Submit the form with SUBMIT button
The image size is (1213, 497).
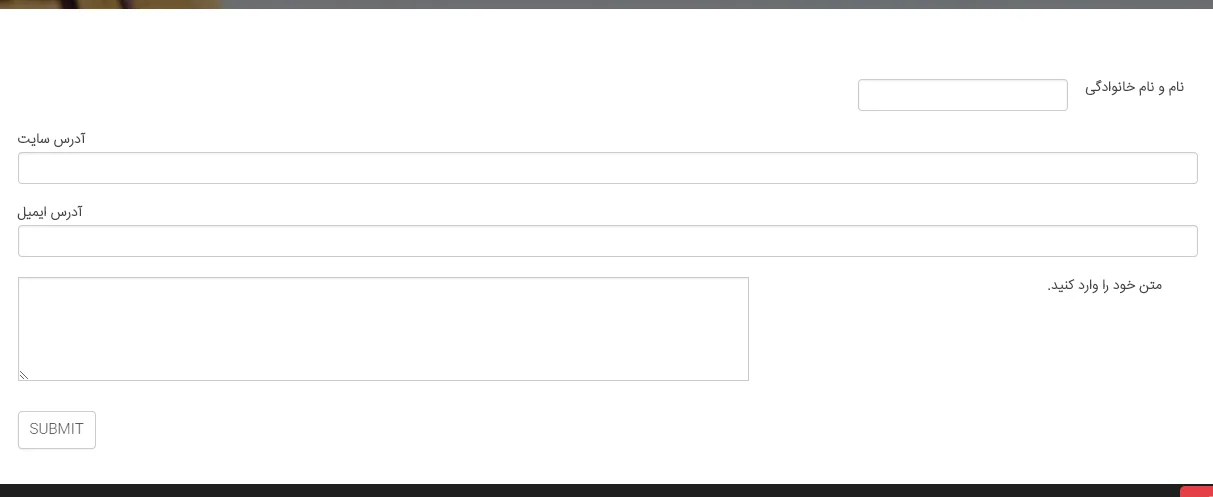pyautogui.click(x=57, y=430)
